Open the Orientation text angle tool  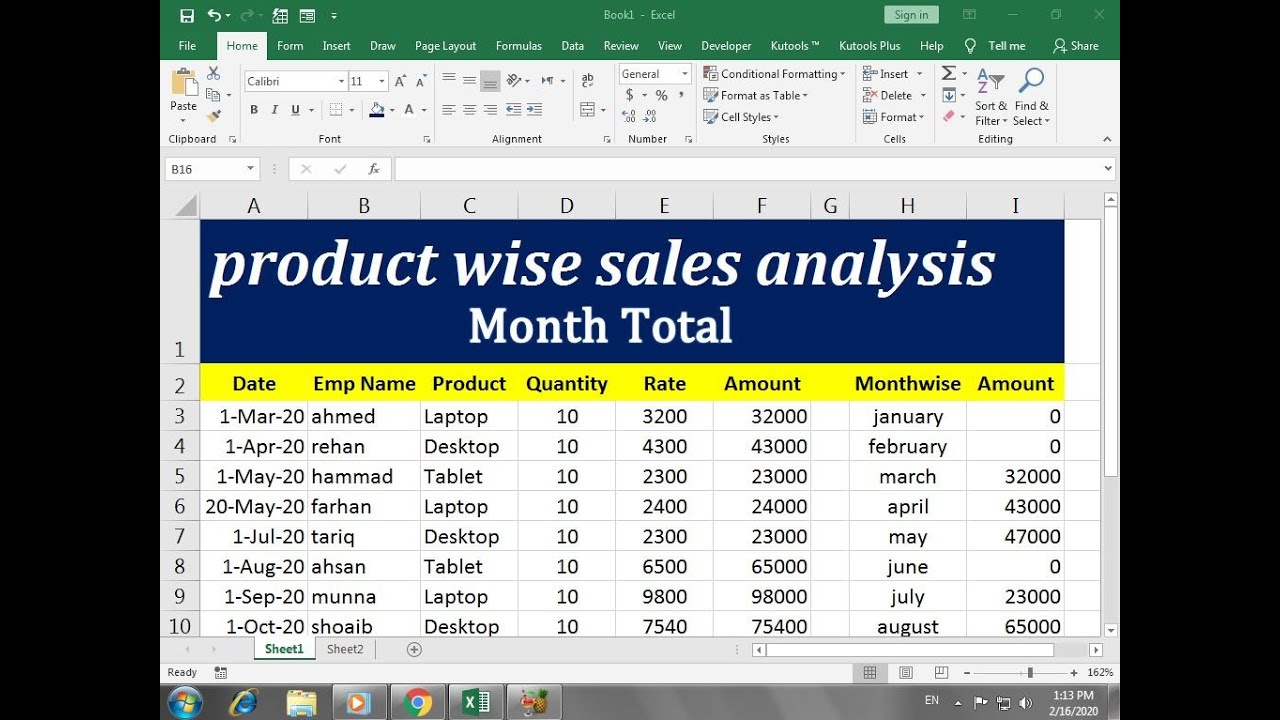[x=514, y=80]
